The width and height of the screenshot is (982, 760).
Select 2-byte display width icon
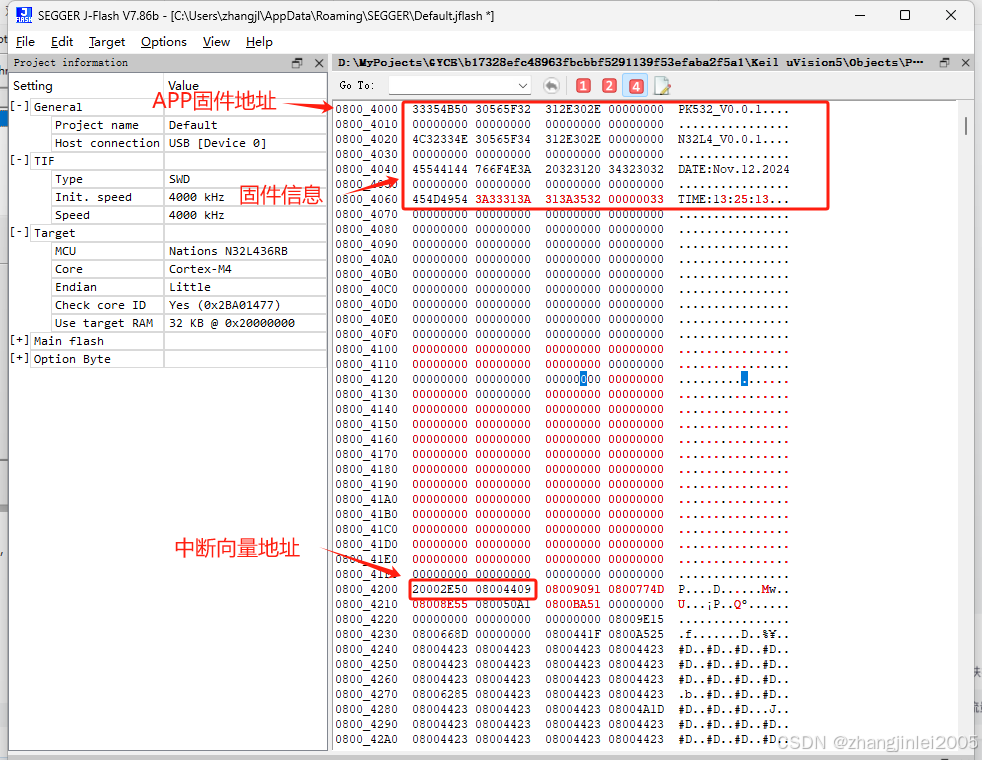(609, 86)
